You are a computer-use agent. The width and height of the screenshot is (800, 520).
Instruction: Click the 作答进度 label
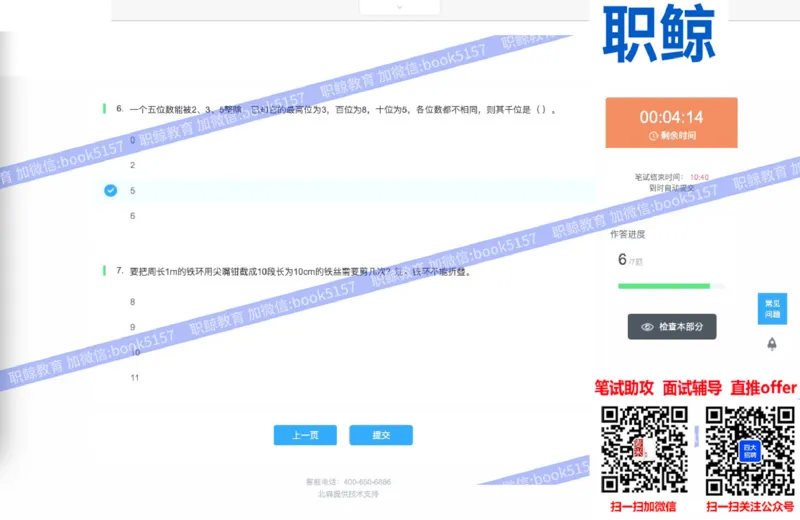tap(628, 234)
